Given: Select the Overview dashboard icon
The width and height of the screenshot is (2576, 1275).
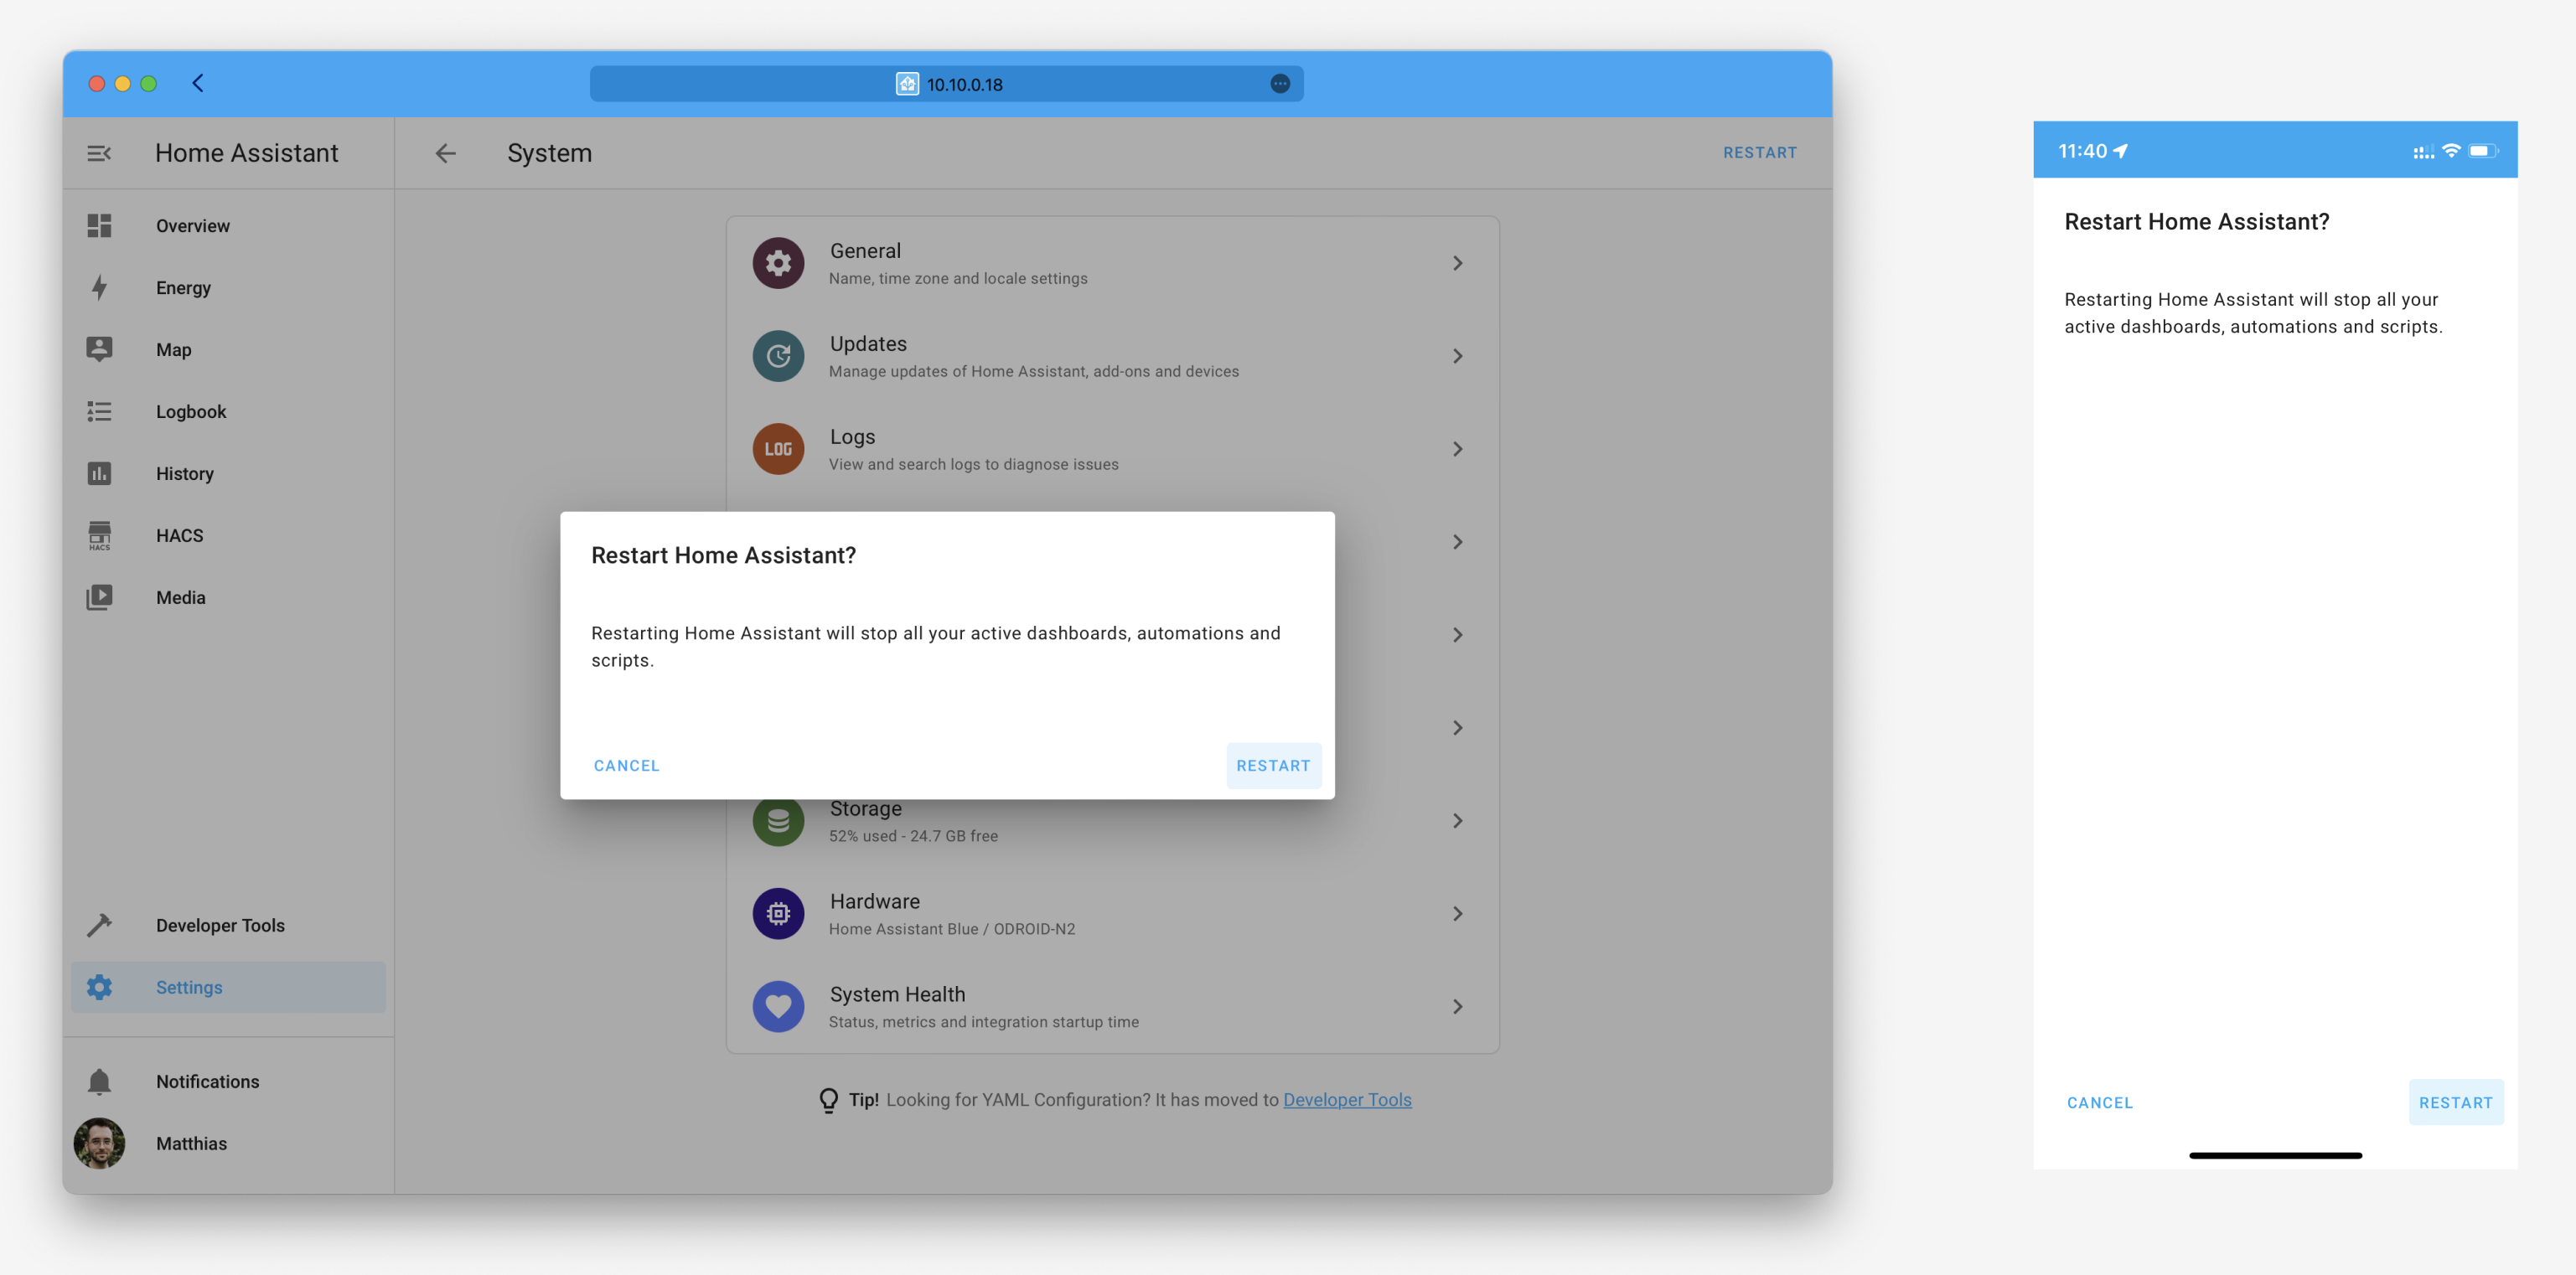Looking at the screenshot, I should [99, 225].
